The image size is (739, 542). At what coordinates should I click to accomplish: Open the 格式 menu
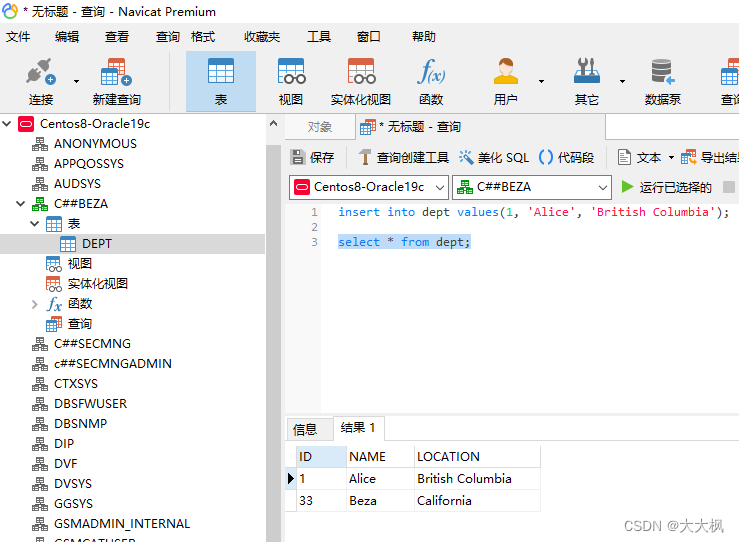[203, 37]
